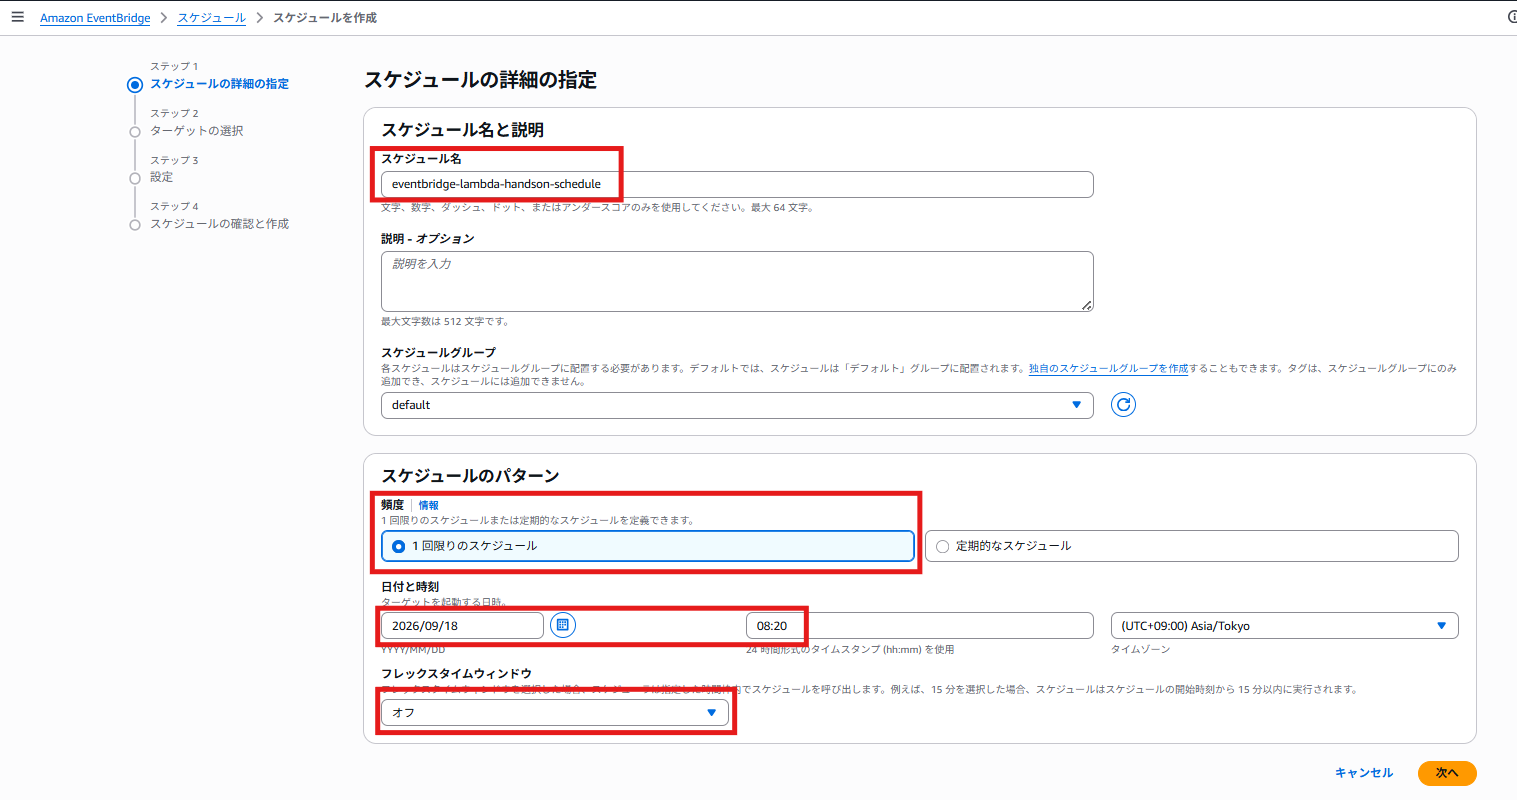Open the フレックスタイムウィンドウ dropdown set to オフ

tap(555, 713)
